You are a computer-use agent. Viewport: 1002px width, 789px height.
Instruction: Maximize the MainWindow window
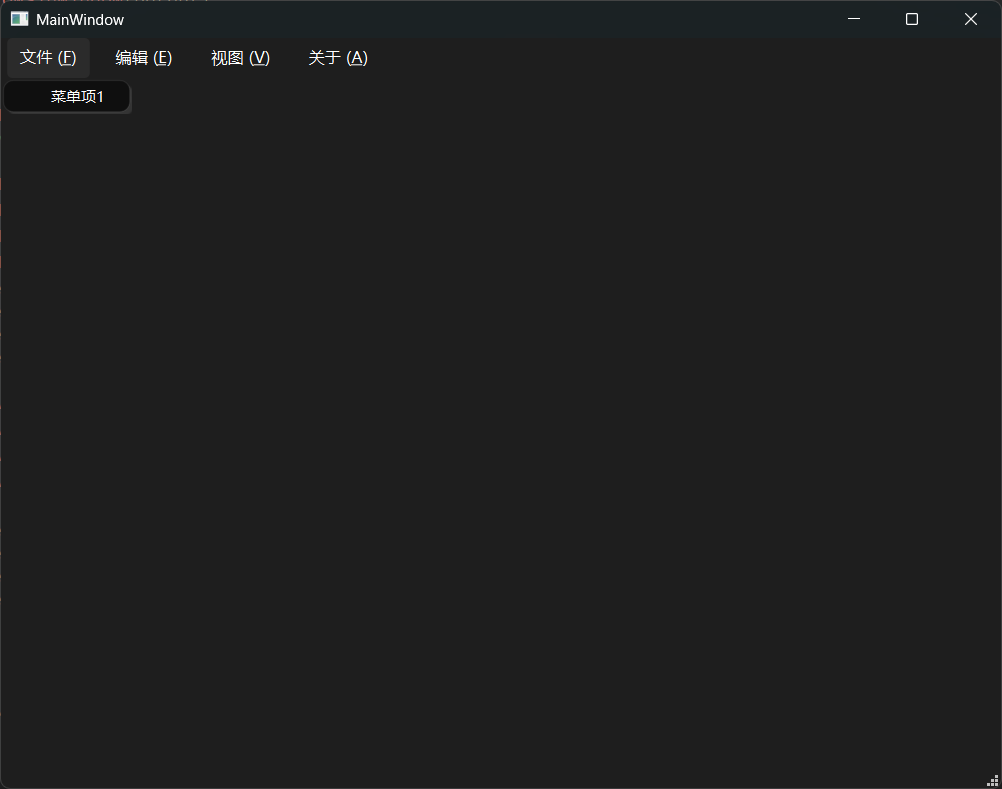click(x=912, y=19)
